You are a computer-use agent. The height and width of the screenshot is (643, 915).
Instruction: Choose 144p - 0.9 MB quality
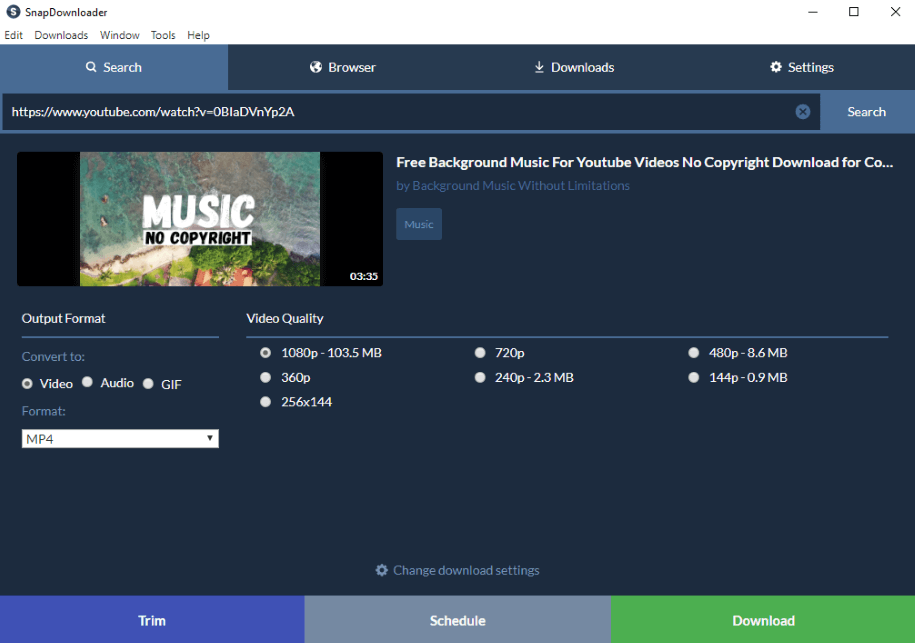pyautogui.click(x=693, y=378)
